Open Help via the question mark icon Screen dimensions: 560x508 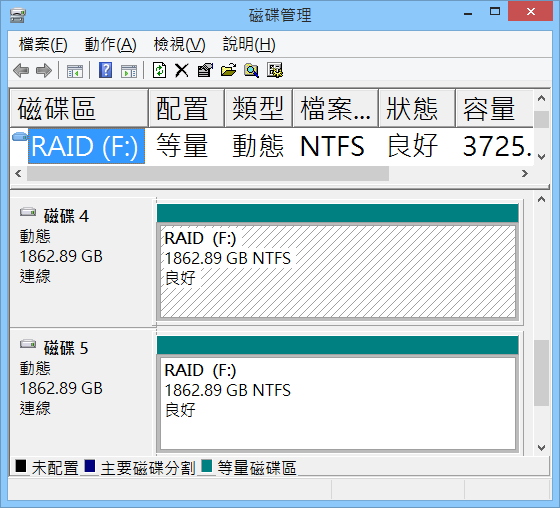click(x=105, y=70)
